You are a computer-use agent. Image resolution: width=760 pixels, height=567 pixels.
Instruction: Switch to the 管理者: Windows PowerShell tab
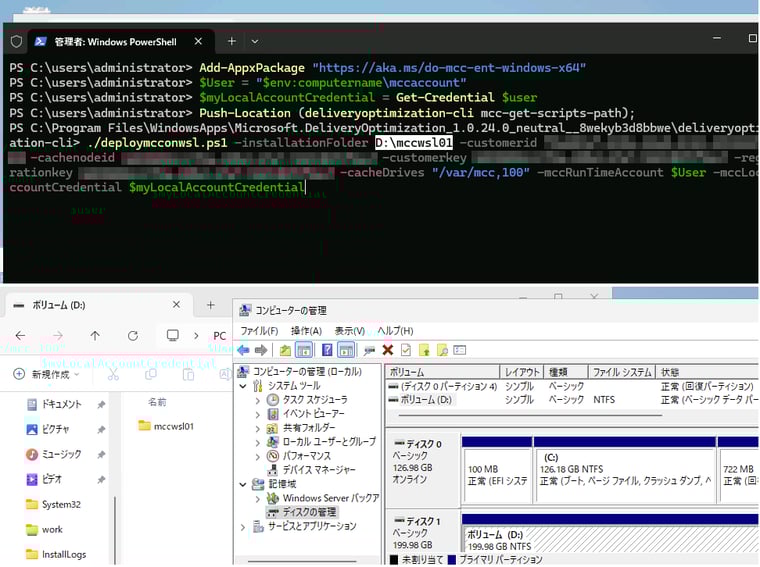tap(115, 42)
